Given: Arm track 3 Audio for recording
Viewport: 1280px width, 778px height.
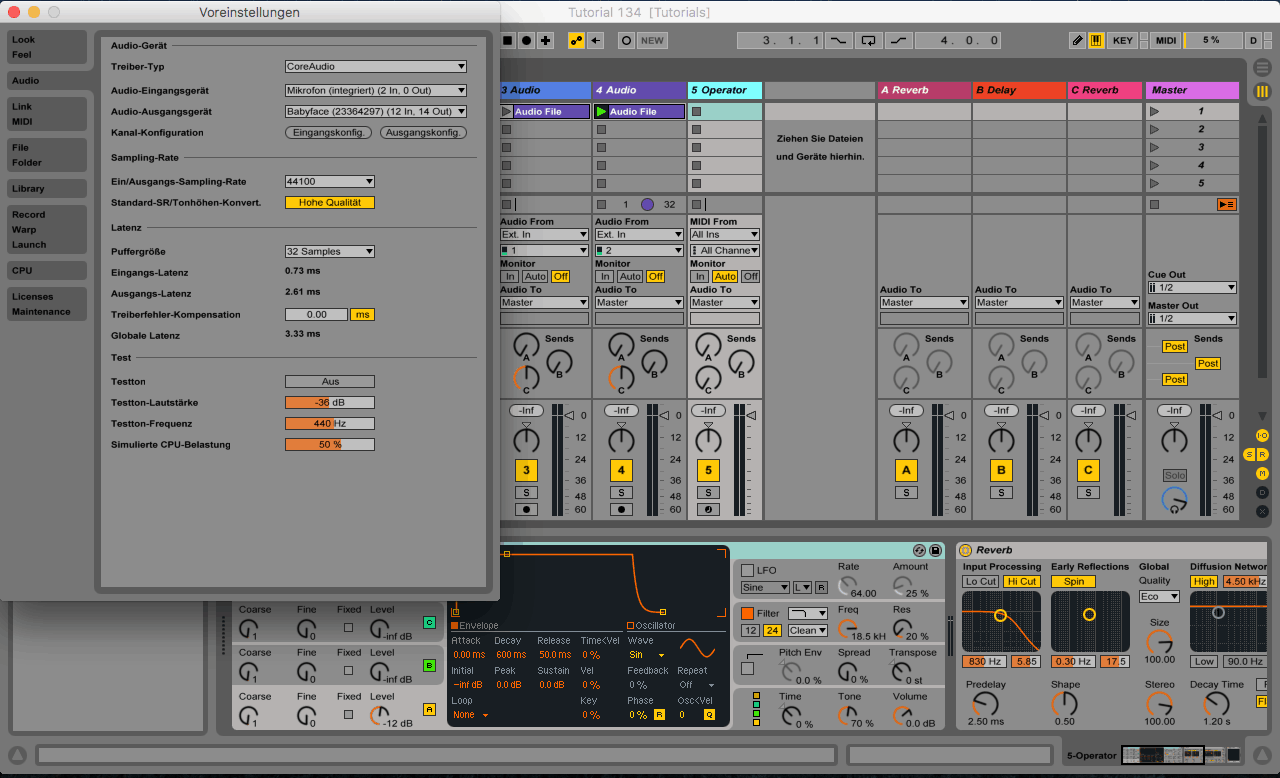Looking at the screenshot, I should click(526, 509).
